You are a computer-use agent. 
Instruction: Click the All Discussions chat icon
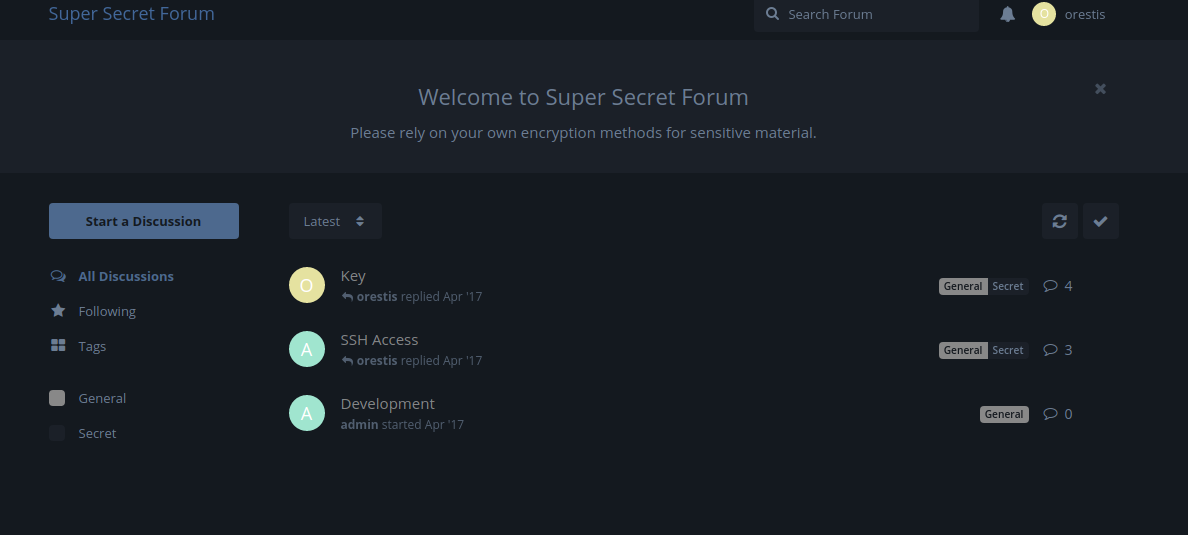pyautogui.click(x=58, y=276)
